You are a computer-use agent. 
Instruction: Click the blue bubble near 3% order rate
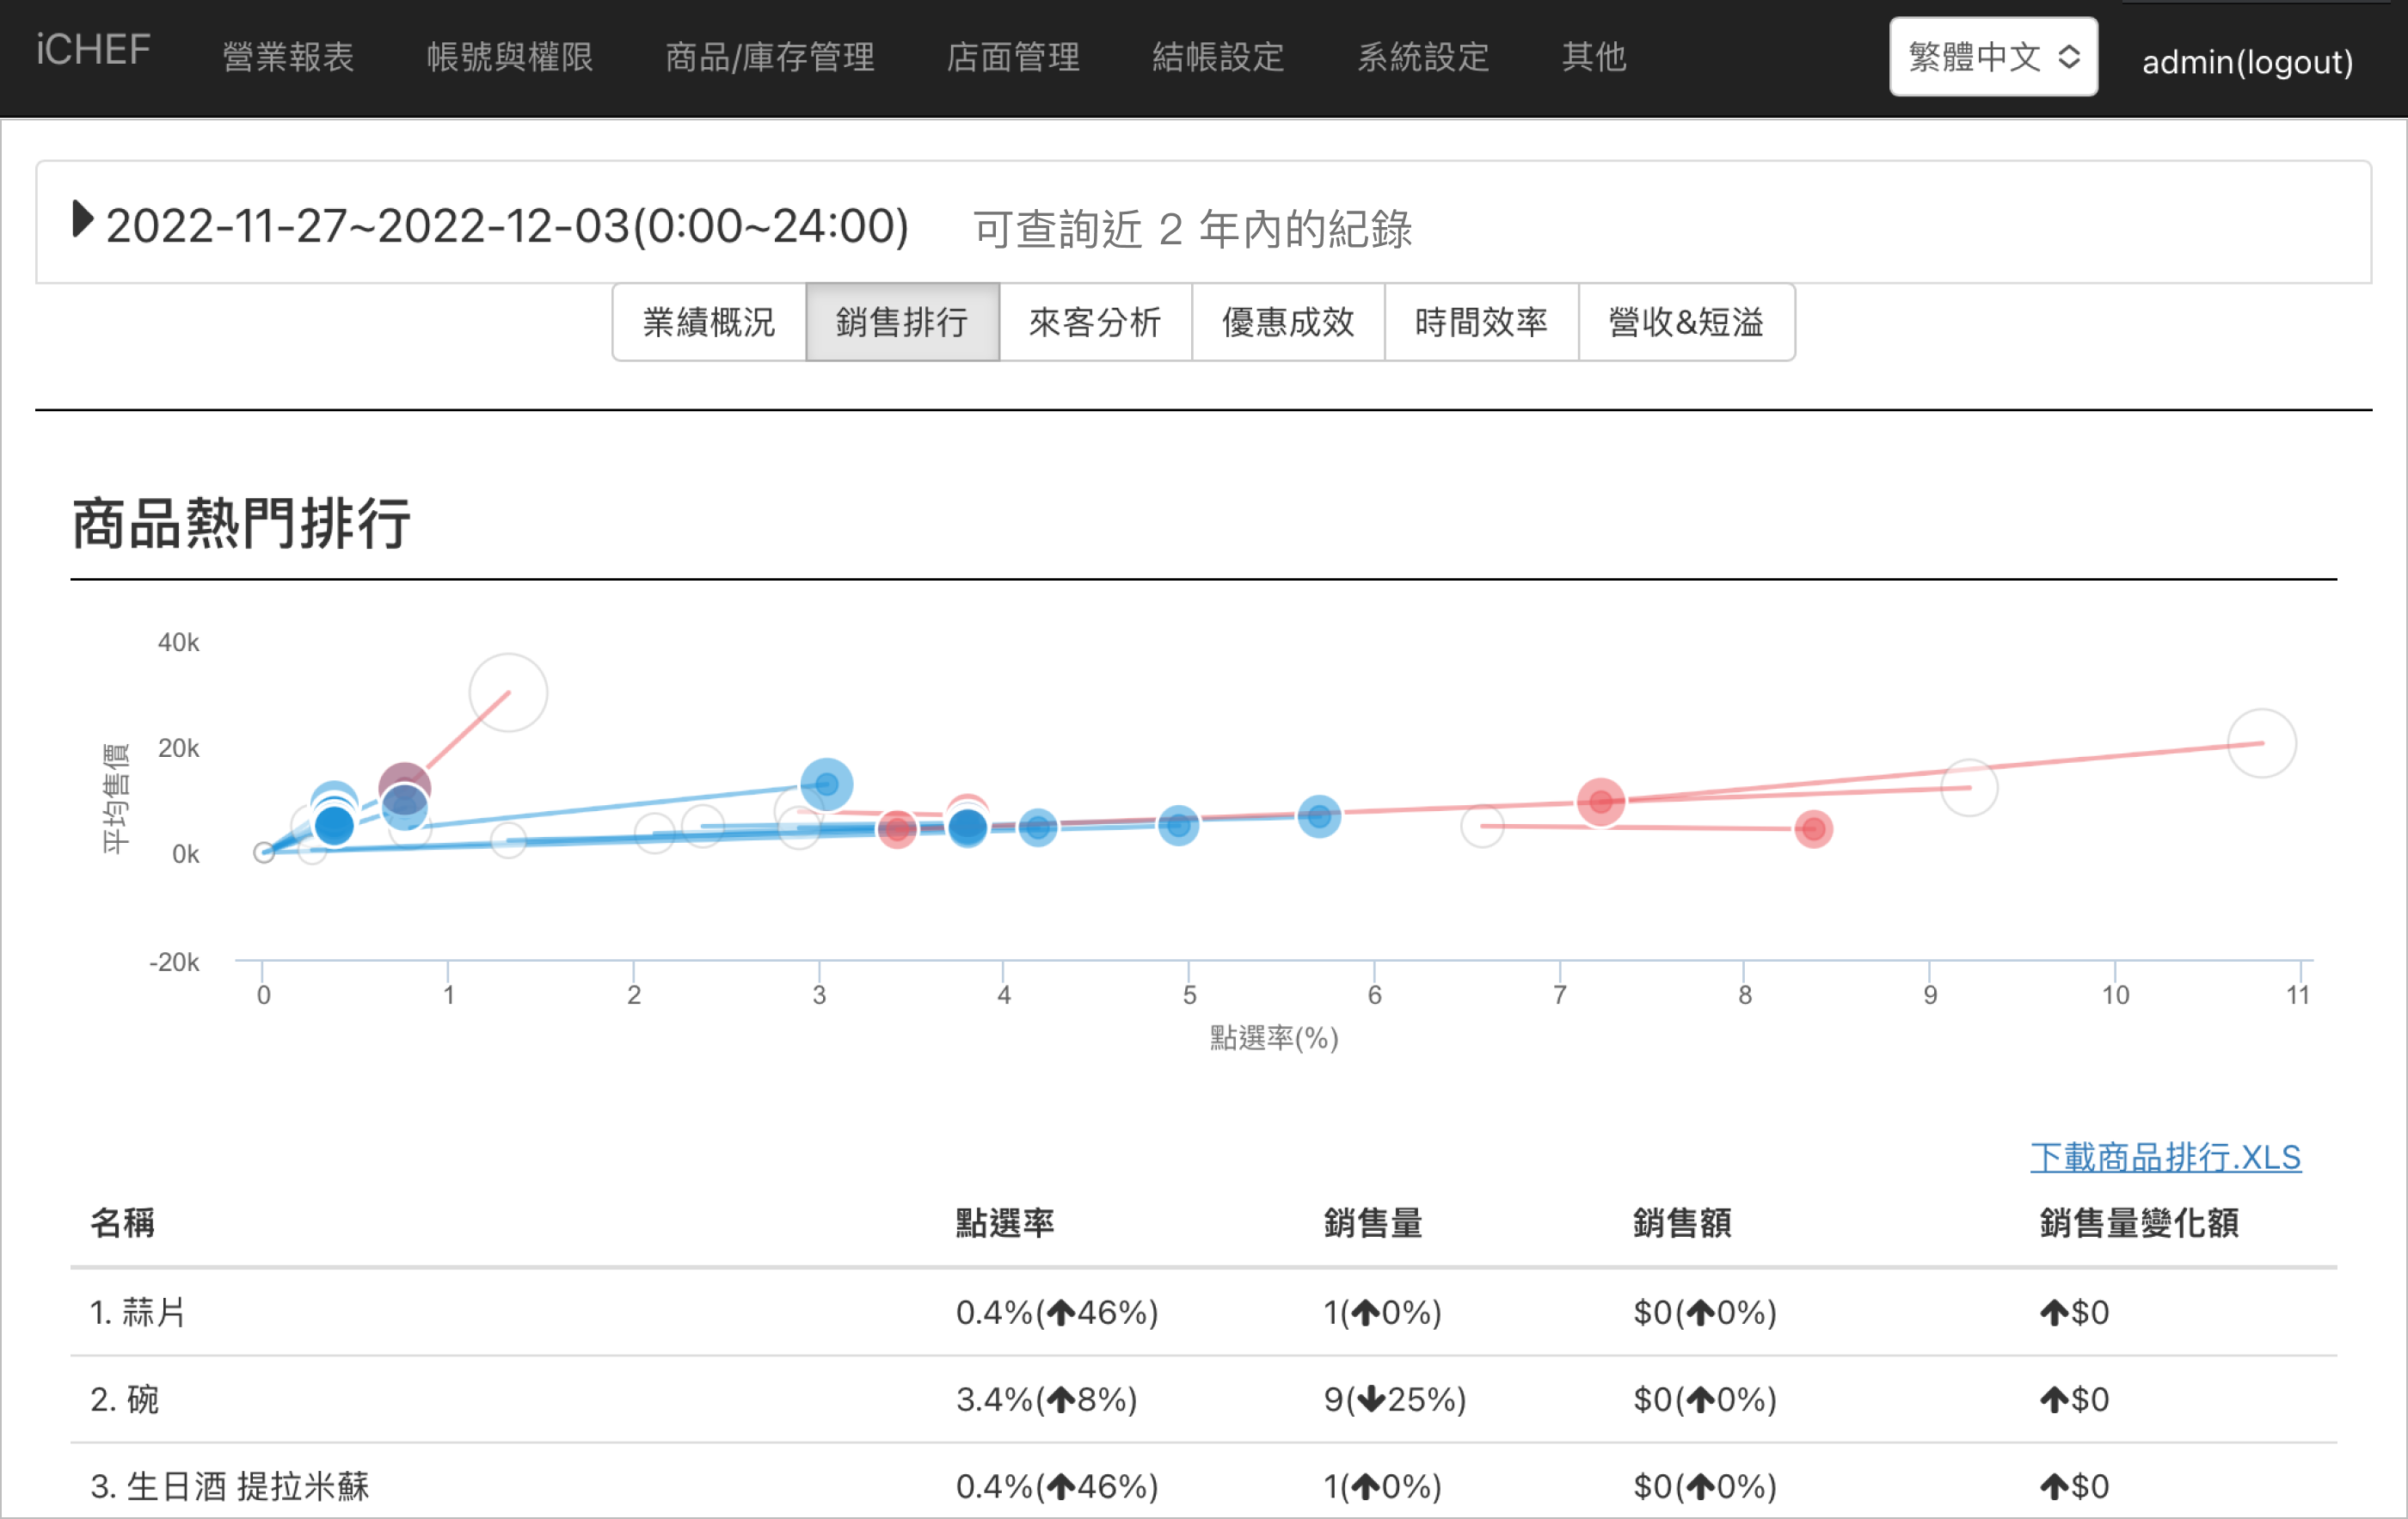pos(826,785)
